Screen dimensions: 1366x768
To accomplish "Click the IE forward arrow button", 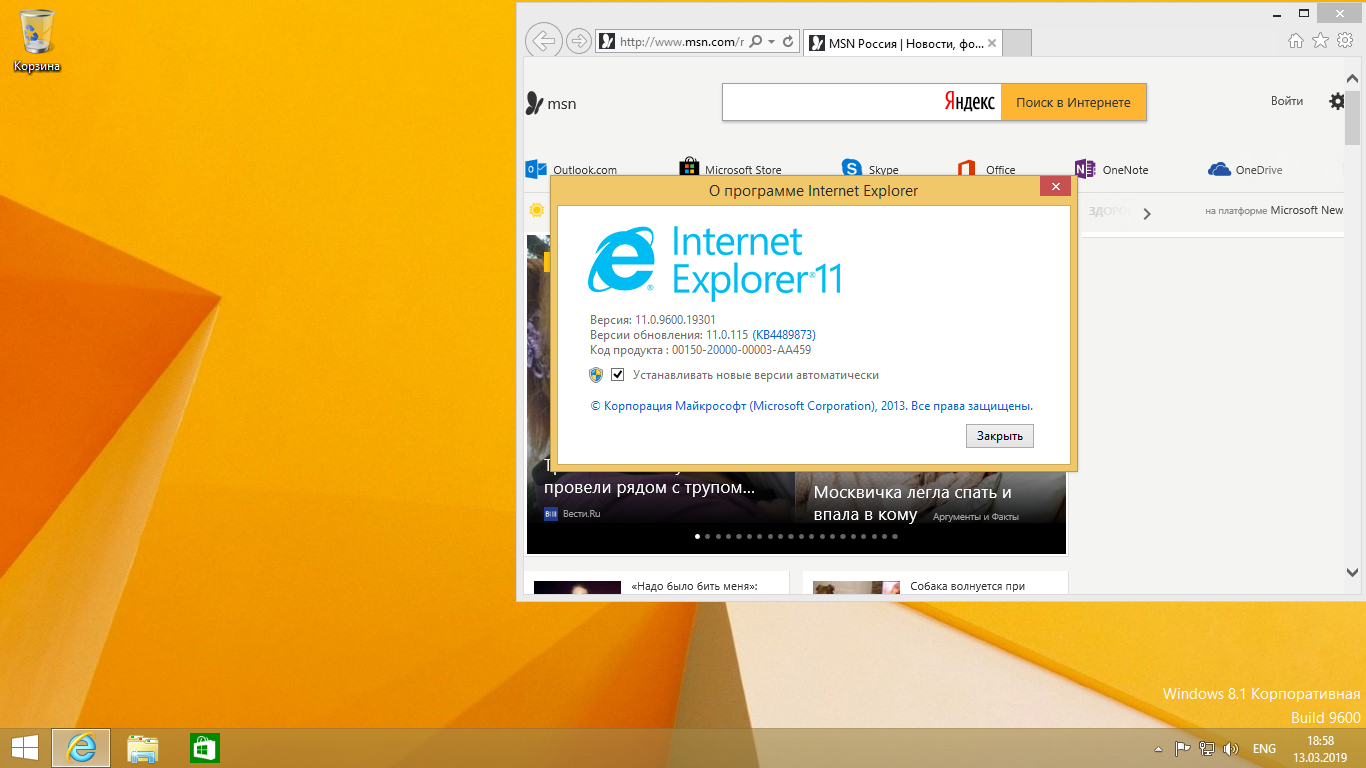I will [x=578, y=42].
